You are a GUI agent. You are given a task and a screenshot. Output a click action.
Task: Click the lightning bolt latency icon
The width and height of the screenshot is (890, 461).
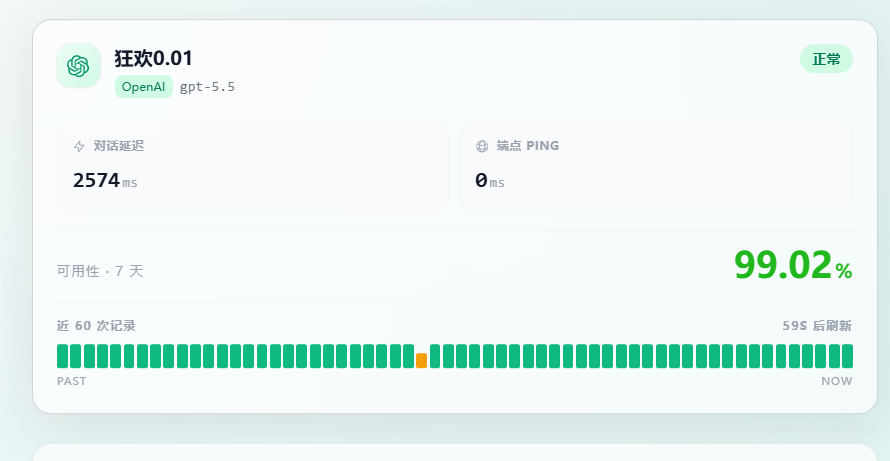coord(79,146)
